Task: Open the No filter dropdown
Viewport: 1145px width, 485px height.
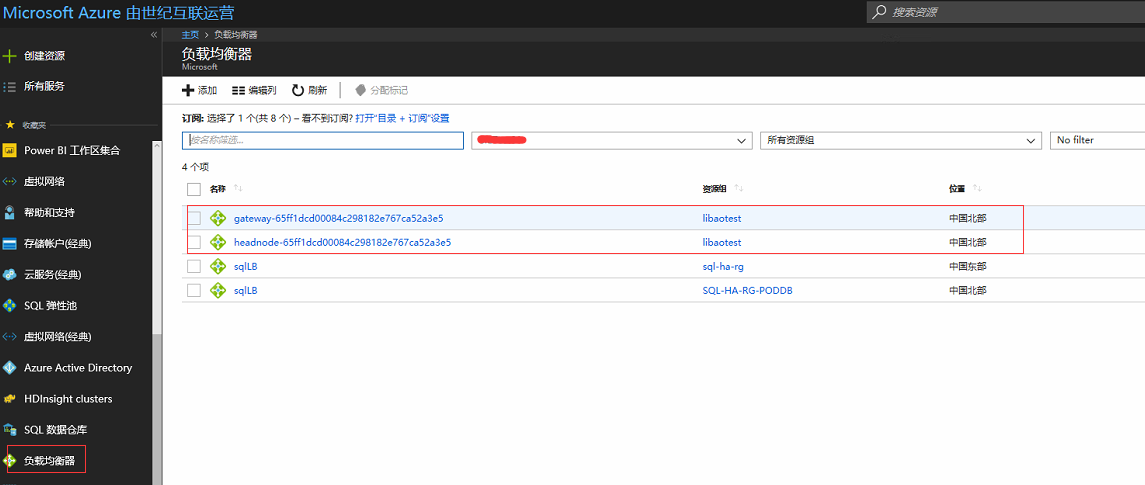Action: click(x=1096, y=141)
